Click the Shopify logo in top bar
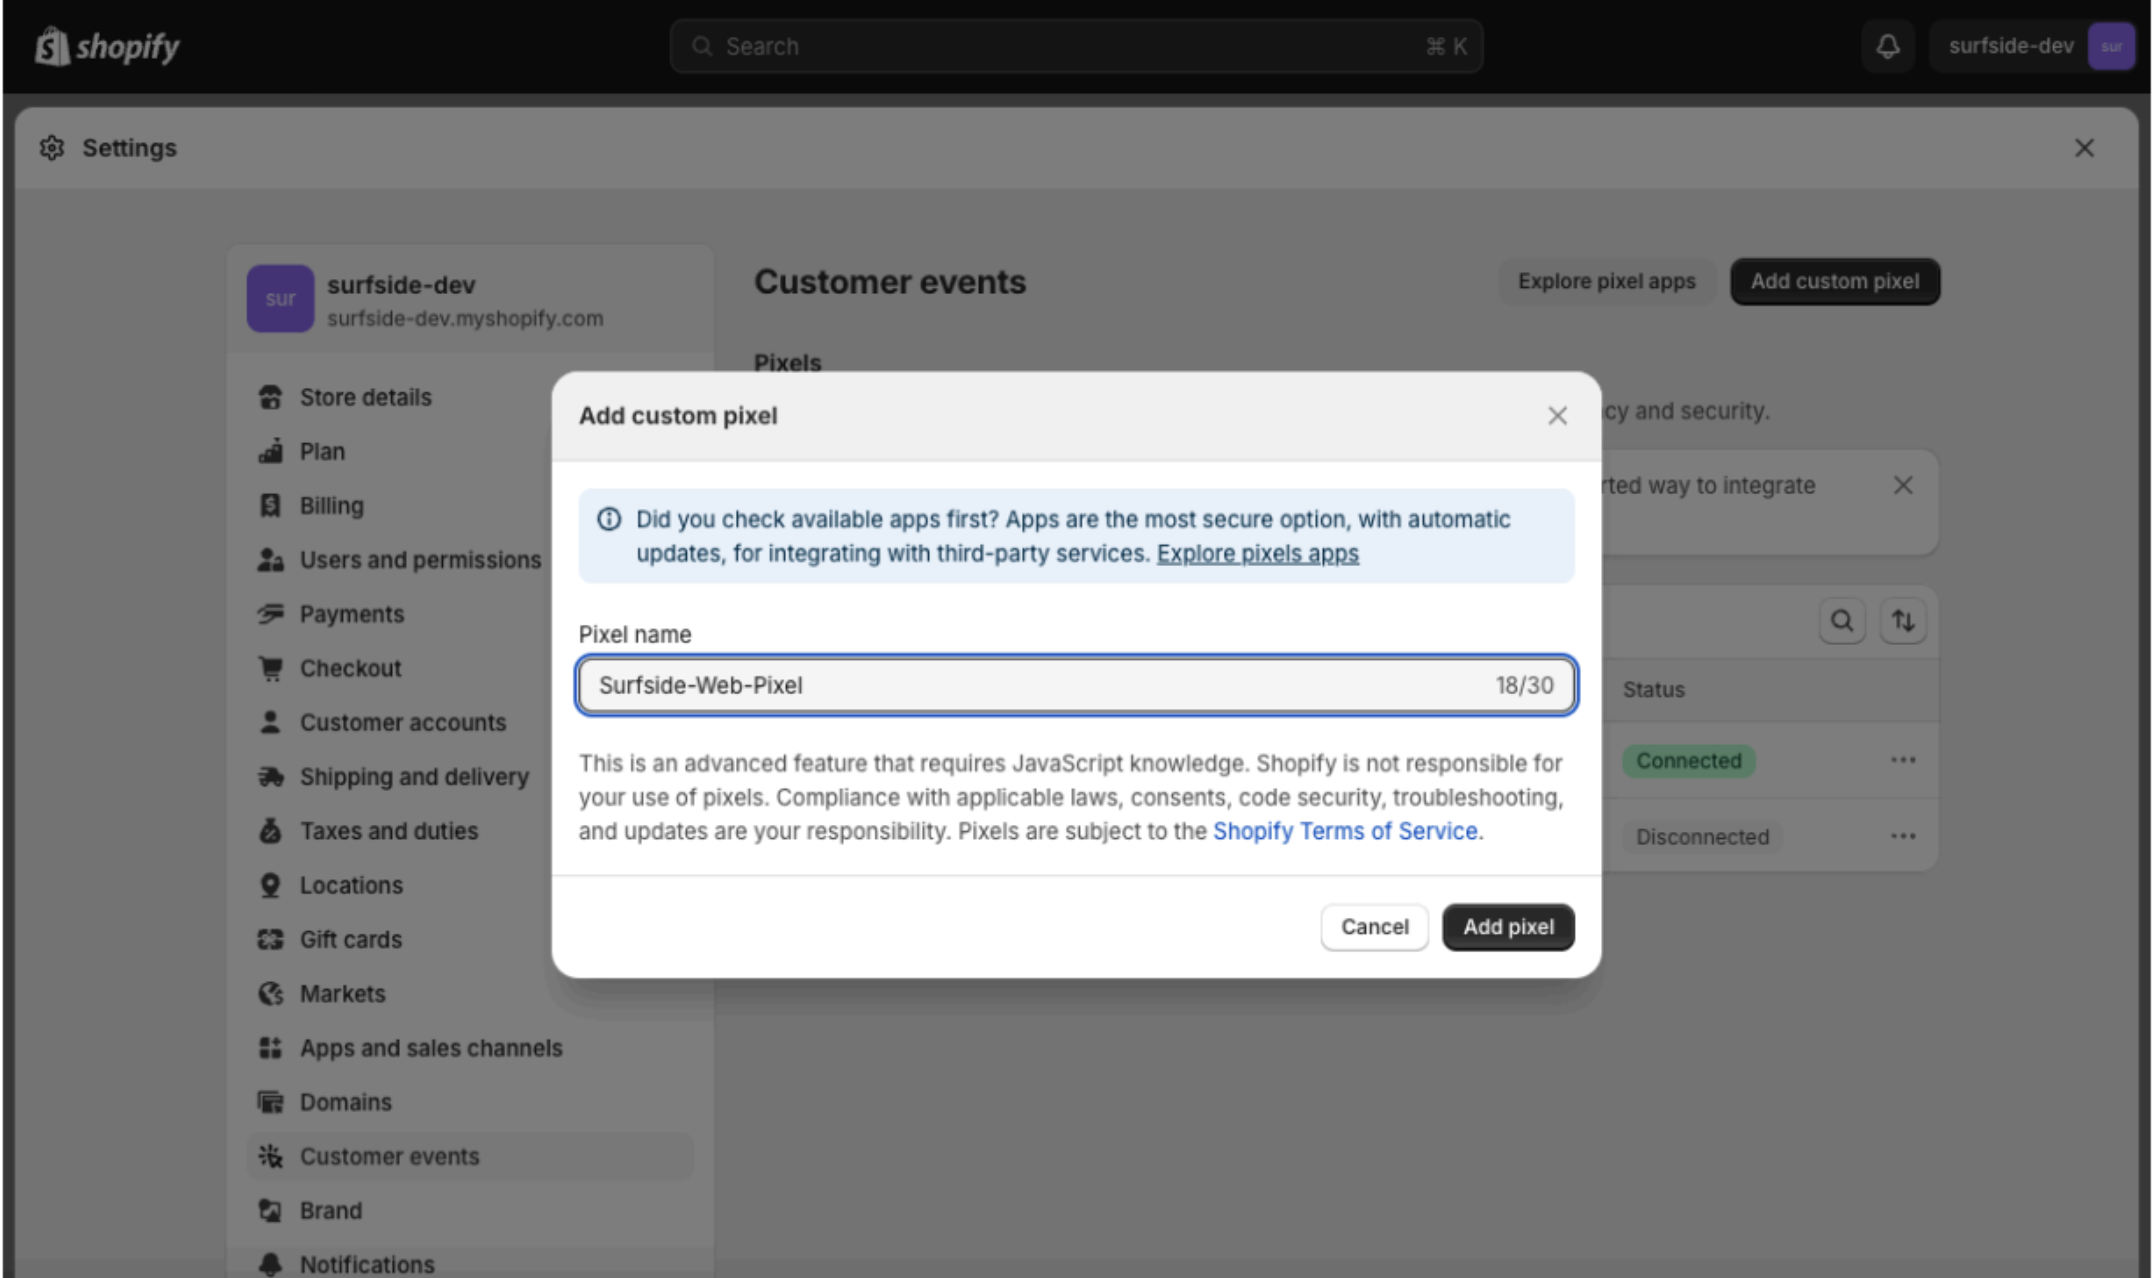Viewport: 2154px width, 1278px height. (107, 46)
